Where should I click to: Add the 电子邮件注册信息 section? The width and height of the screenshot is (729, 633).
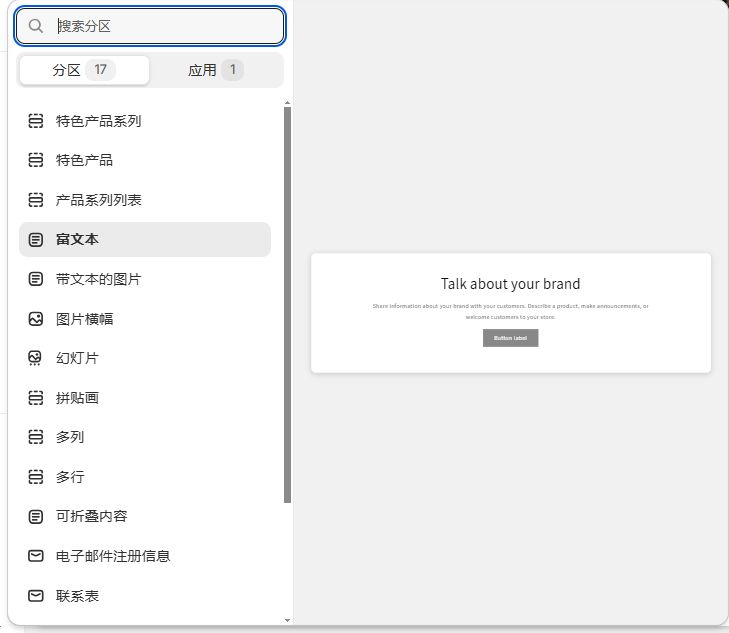pos(145,556)
